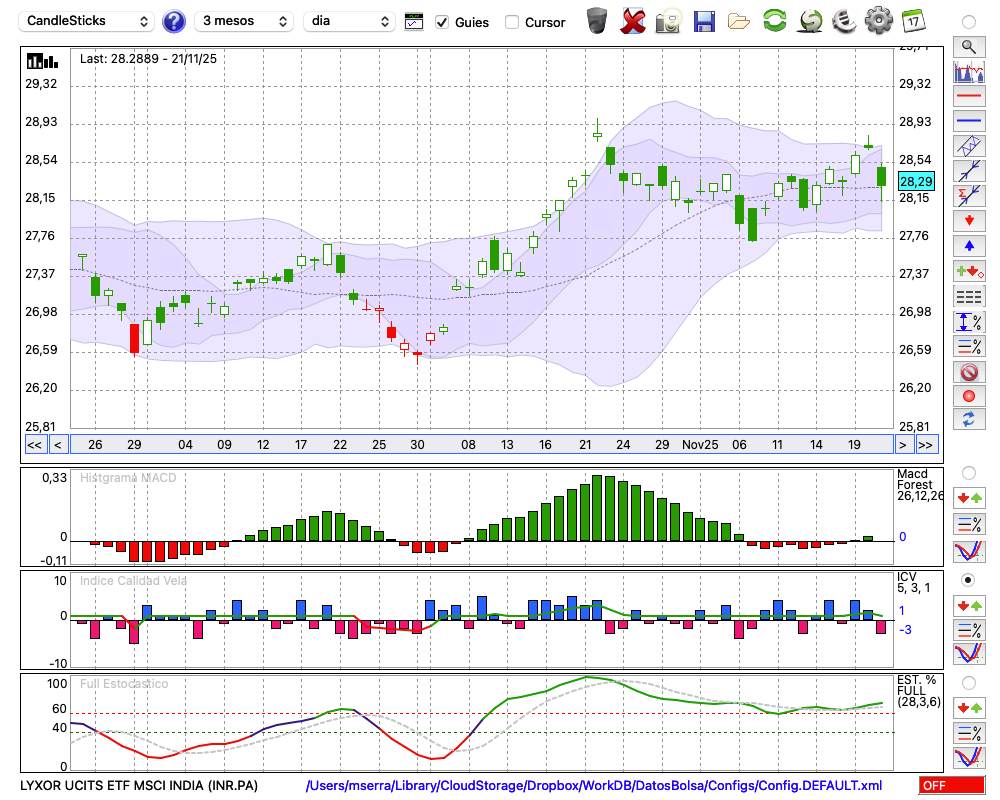1000x800 pixels.
Task: Enable the Cursor checkbox
Action: click(x=512, y=22)
